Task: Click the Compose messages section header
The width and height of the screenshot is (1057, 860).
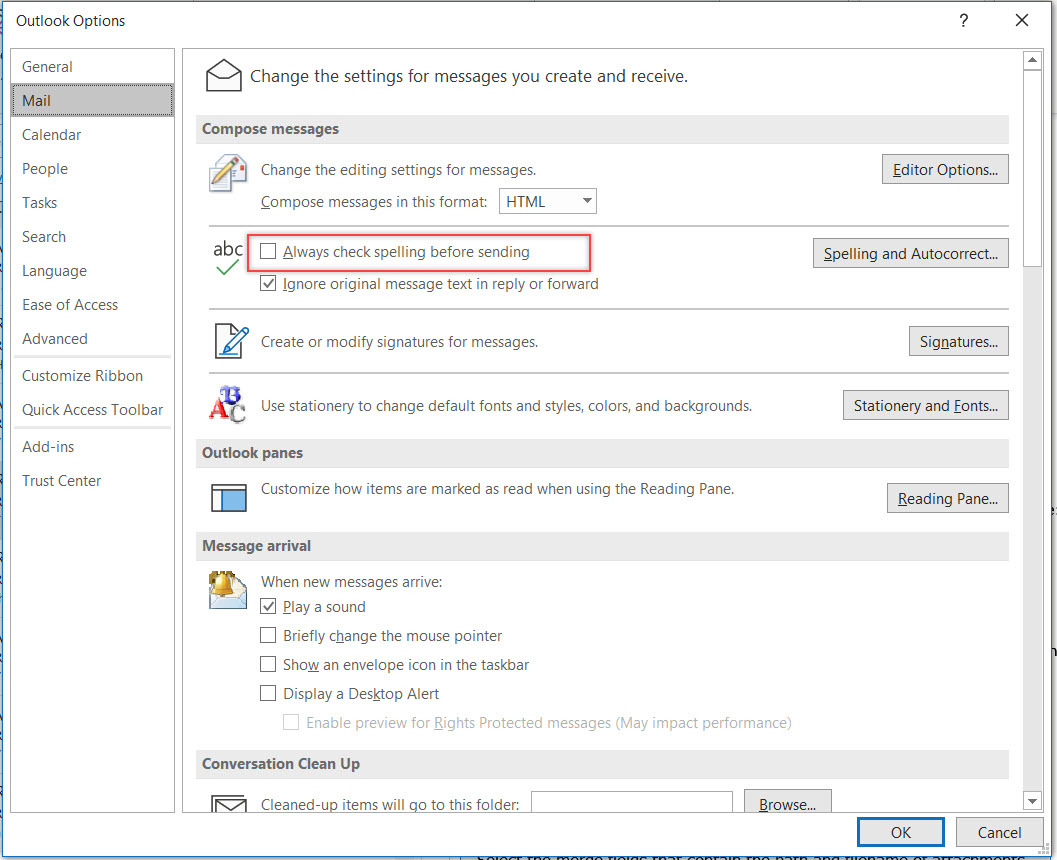Action: click(602, 129)
